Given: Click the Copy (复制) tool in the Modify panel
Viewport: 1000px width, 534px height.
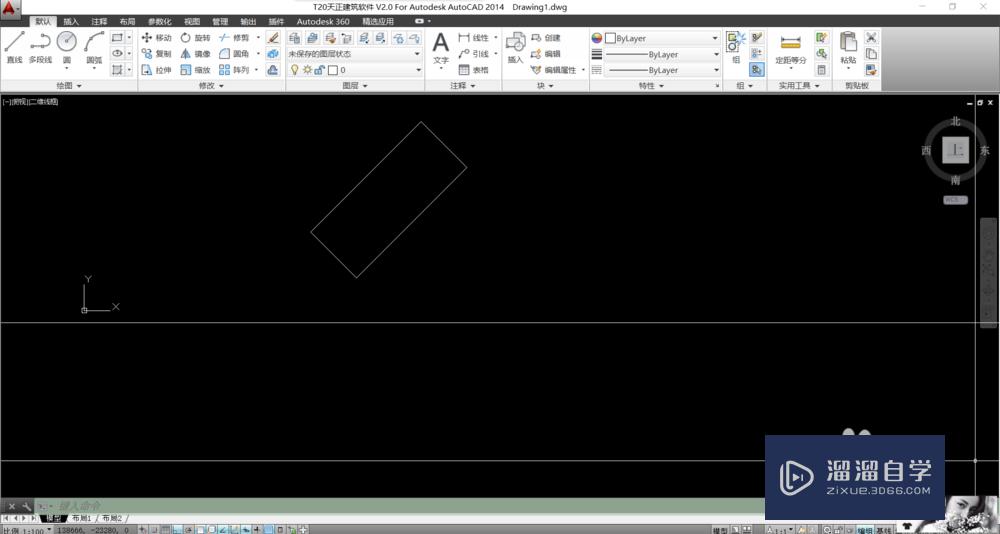Looking at the screenshot, I should click(156, 54).
